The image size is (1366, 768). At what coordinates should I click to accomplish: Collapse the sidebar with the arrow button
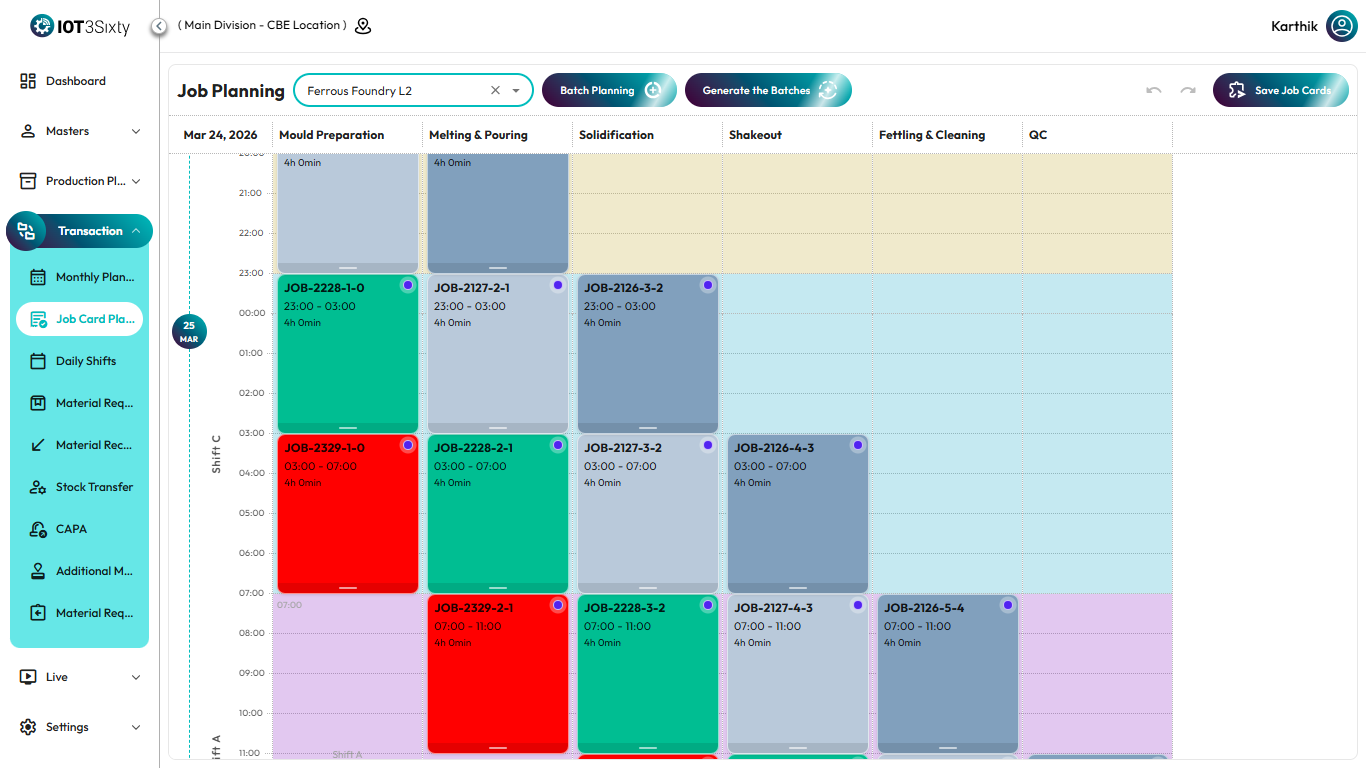coord(158,26)
